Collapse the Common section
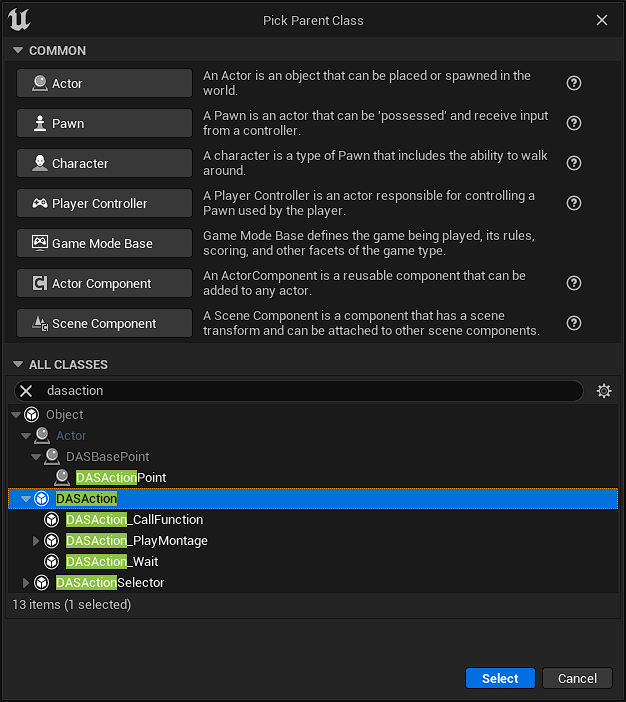The height and width of the screenshot is (702, 626). point(17,51)
